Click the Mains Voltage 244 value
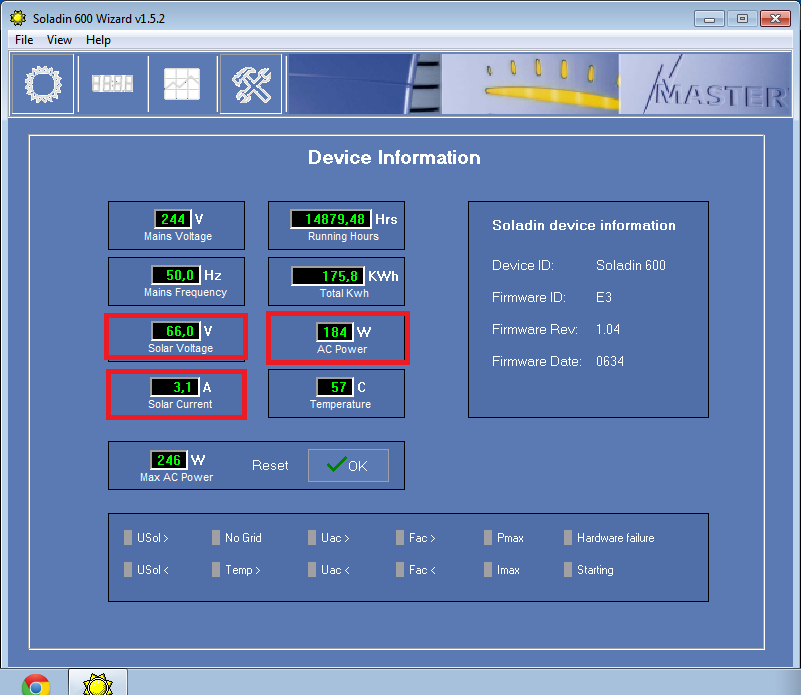Screen dimensions: 801x695 pyautogui.click(x=173, y=219)
